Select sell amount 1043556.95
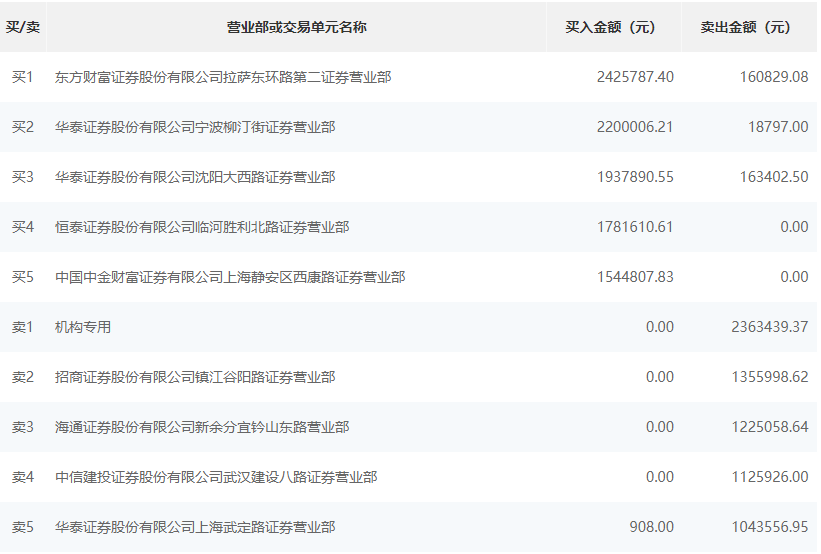Image resolution: width=821 pixels, height=554 pixels. (770, 527)
